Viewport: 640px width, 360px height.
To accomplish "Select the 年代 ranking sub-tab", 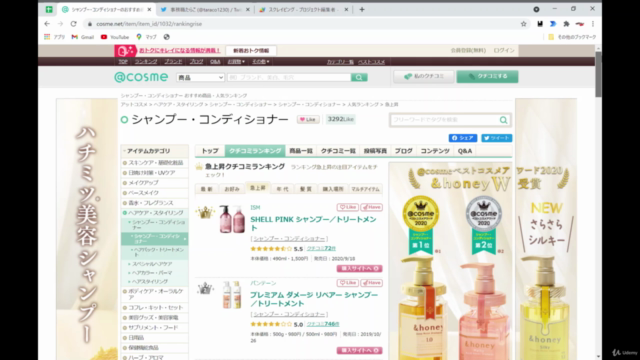I will (x=282, y=189).
